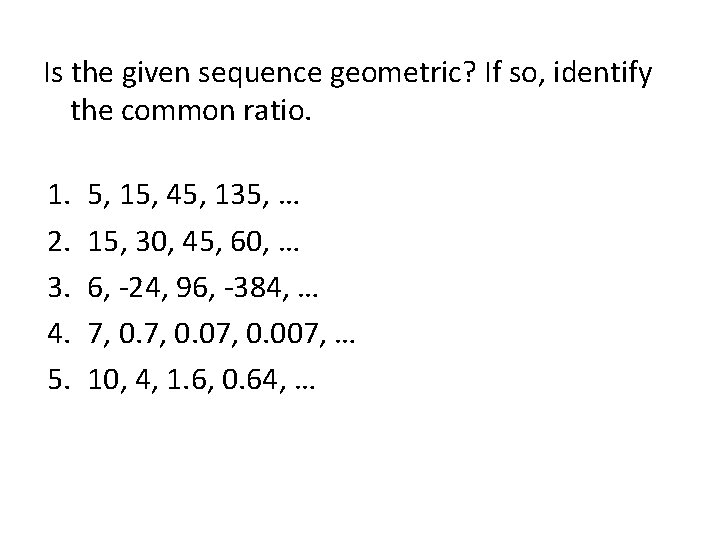Click the list number '3.' marker
This screenshot has height=540, width=720.
[59, 288]
